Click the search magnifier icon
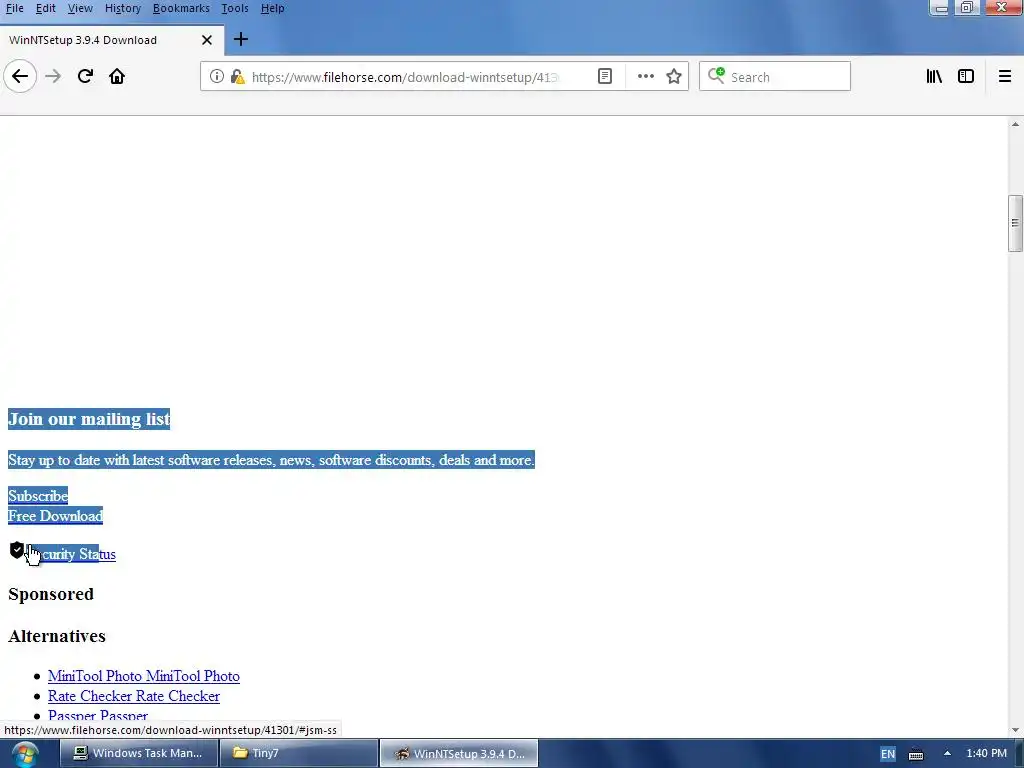 (x=716, y=76)
